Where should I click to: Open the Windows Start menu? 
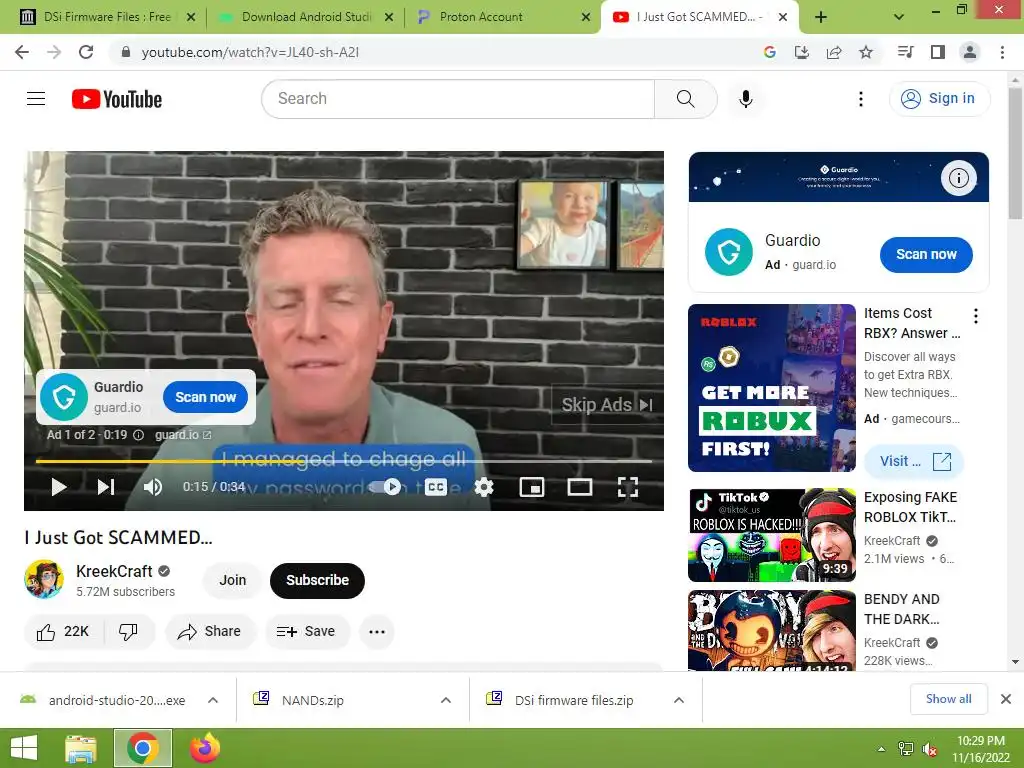pyautogui.click(x=24, y=748)
